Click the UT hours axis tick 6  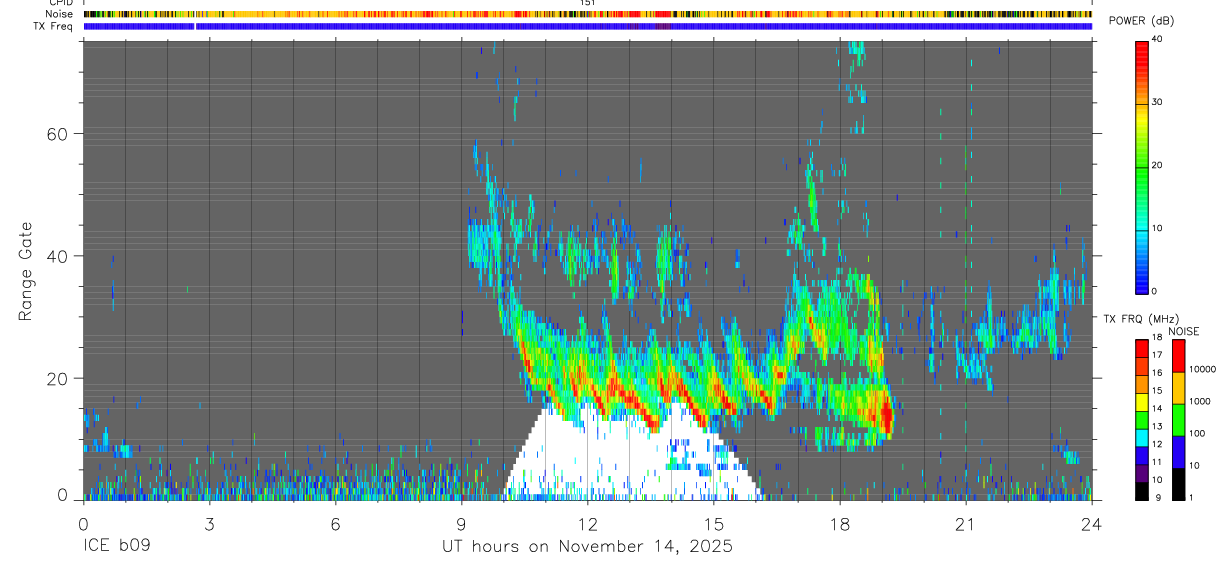coord(335,523)
